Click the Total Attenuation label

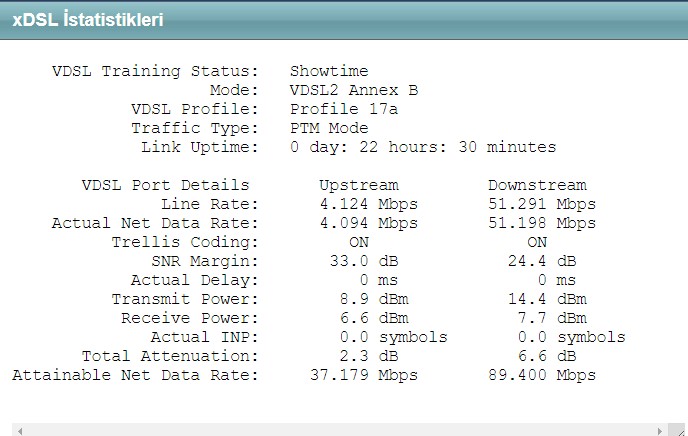pyautogui.click(x=170, y=356)
